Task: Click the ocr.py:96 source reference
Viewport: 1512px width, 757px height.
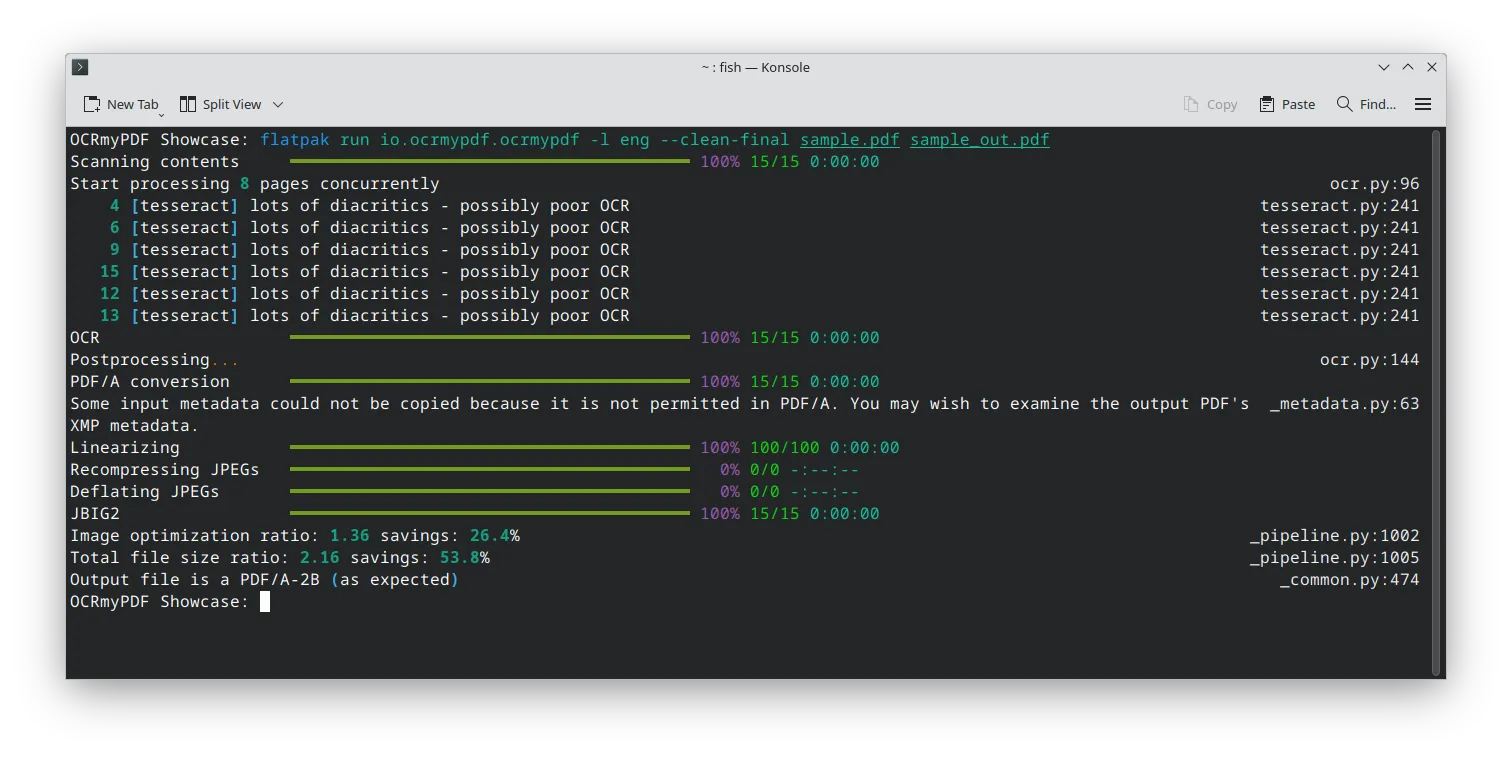Action: coord(1375,183)
